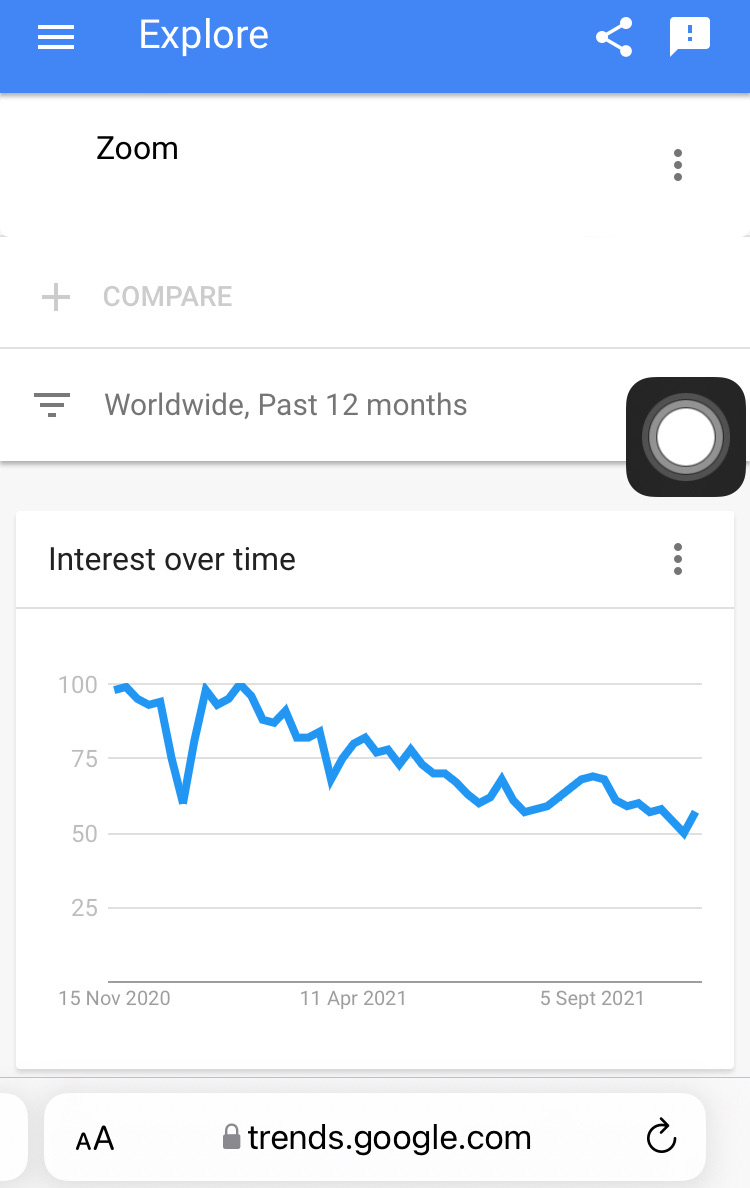This screenshot has width=750, height=1188.
Task: Tap the share icon
Action: tap(613, 37)
